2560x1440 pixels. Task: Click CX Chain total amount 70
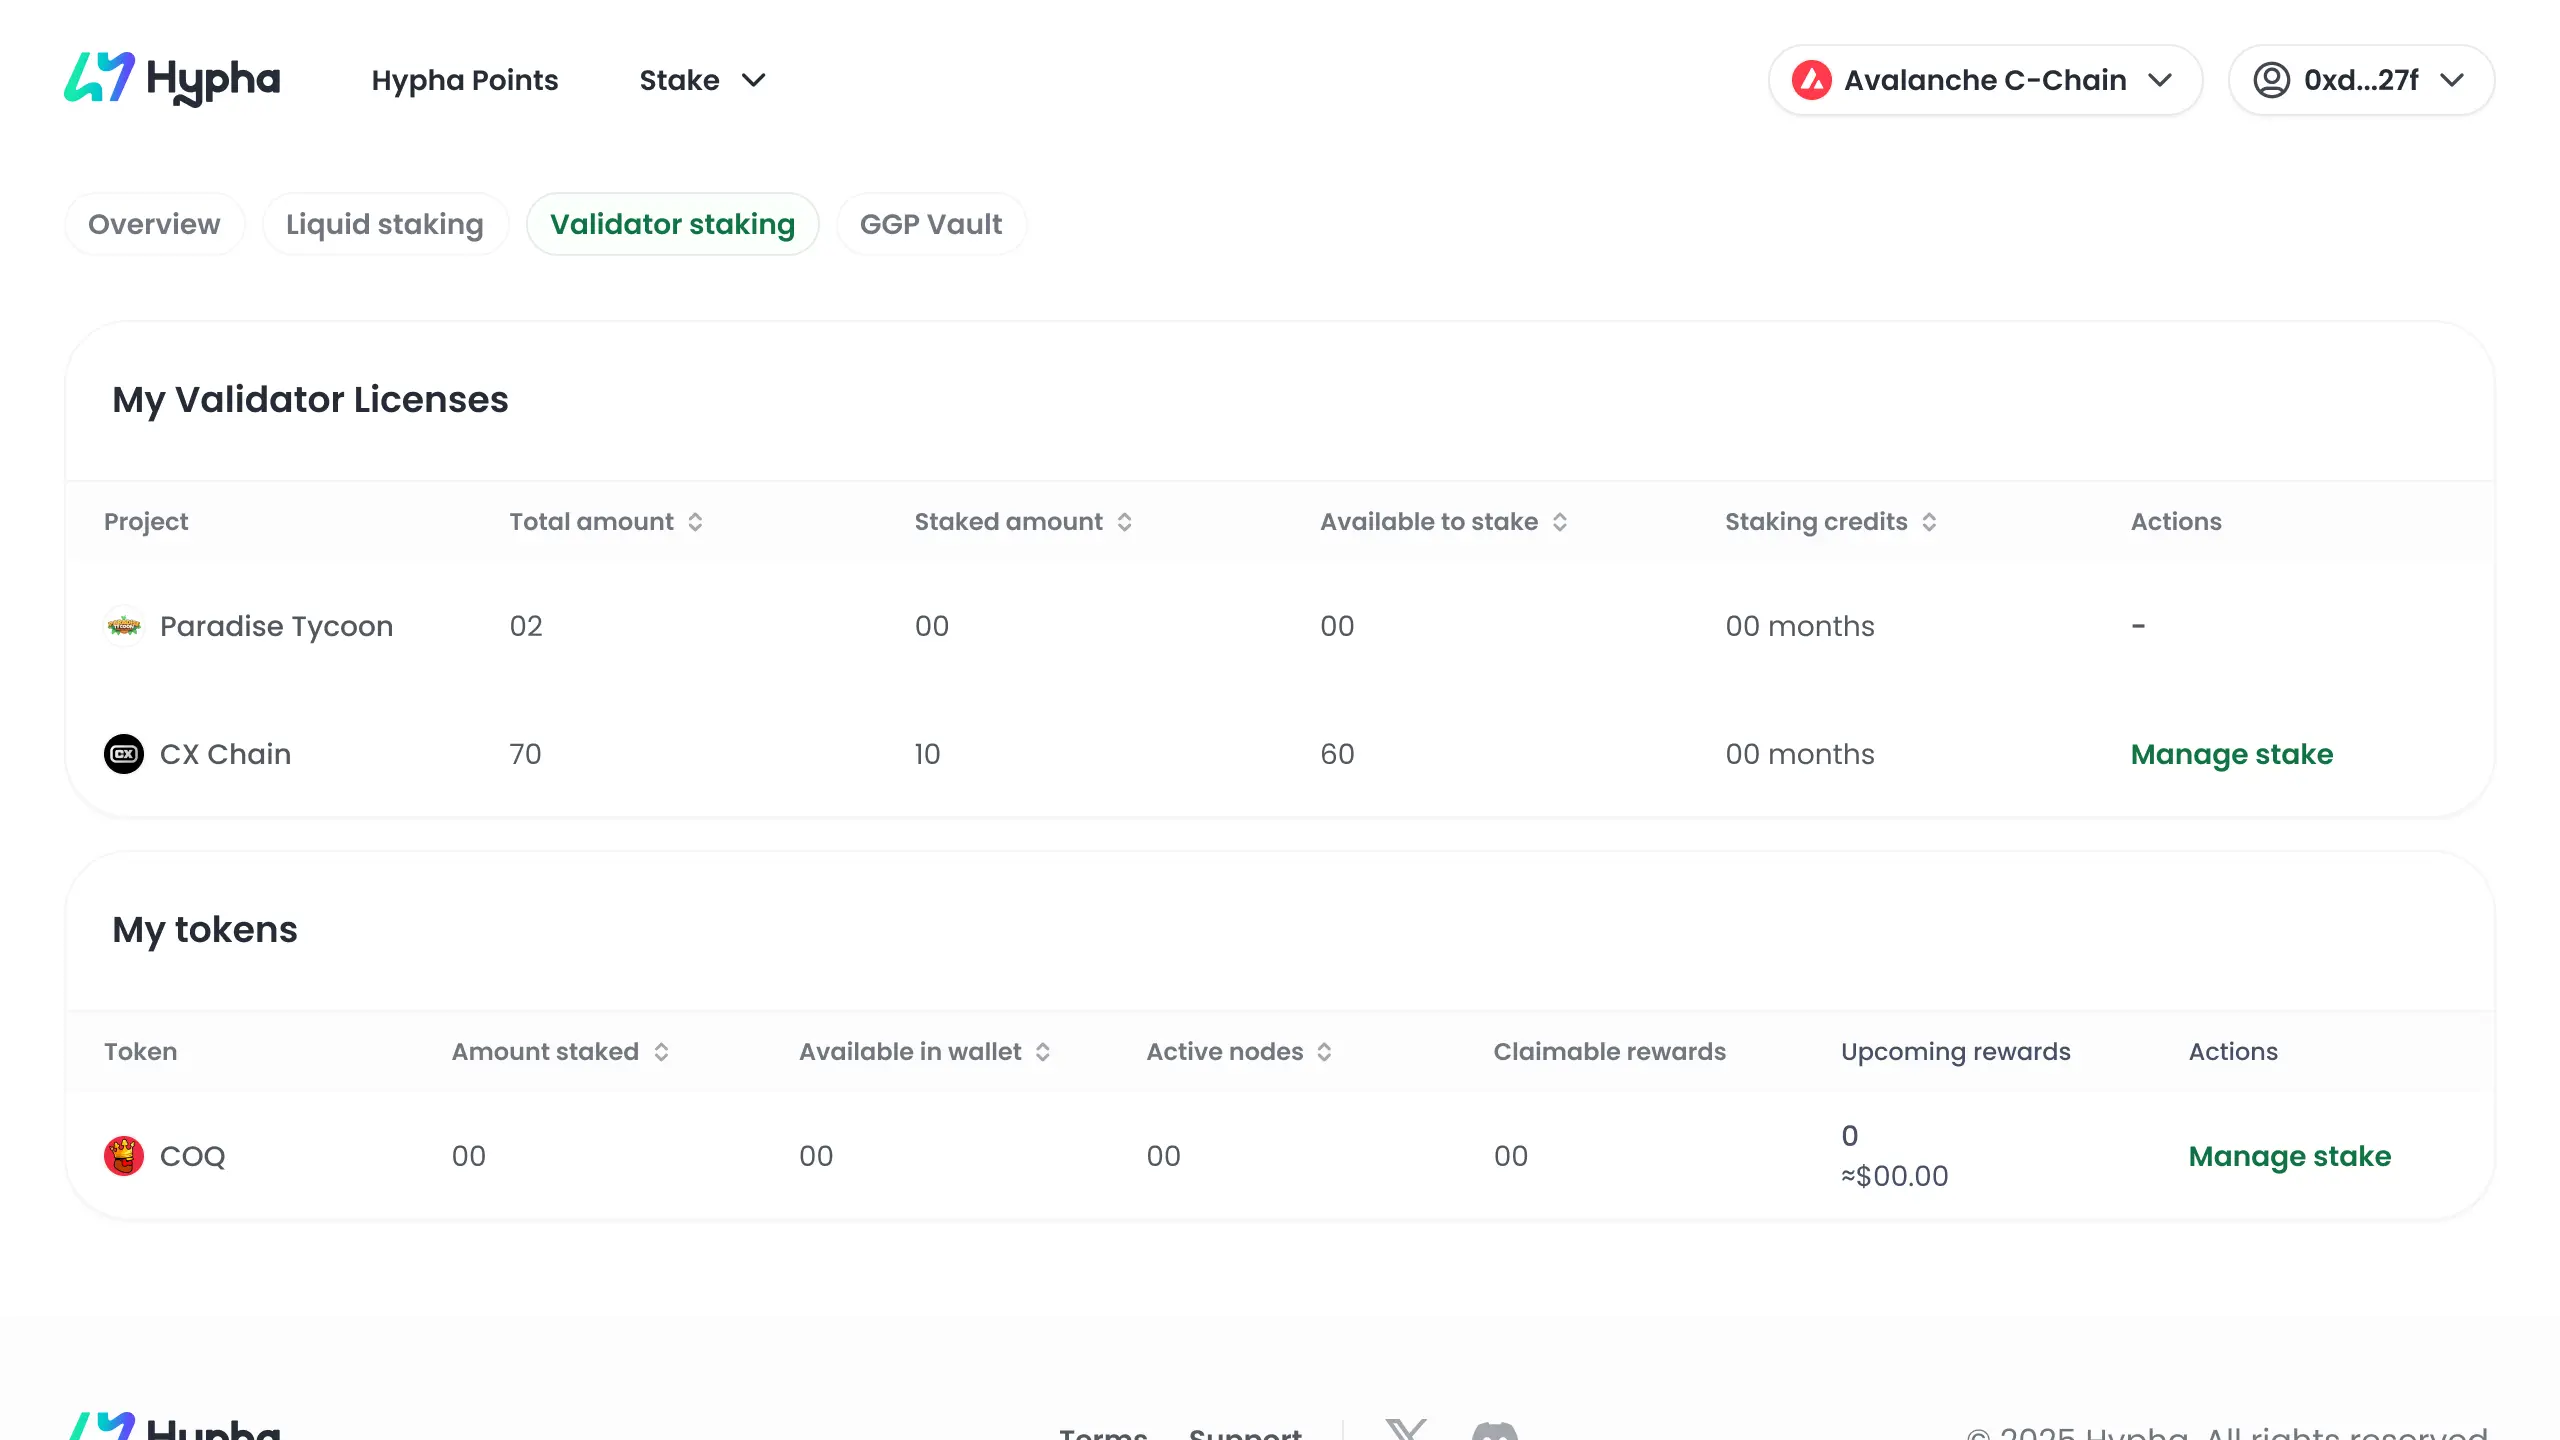pyautogui.click(x=525, y=754)
